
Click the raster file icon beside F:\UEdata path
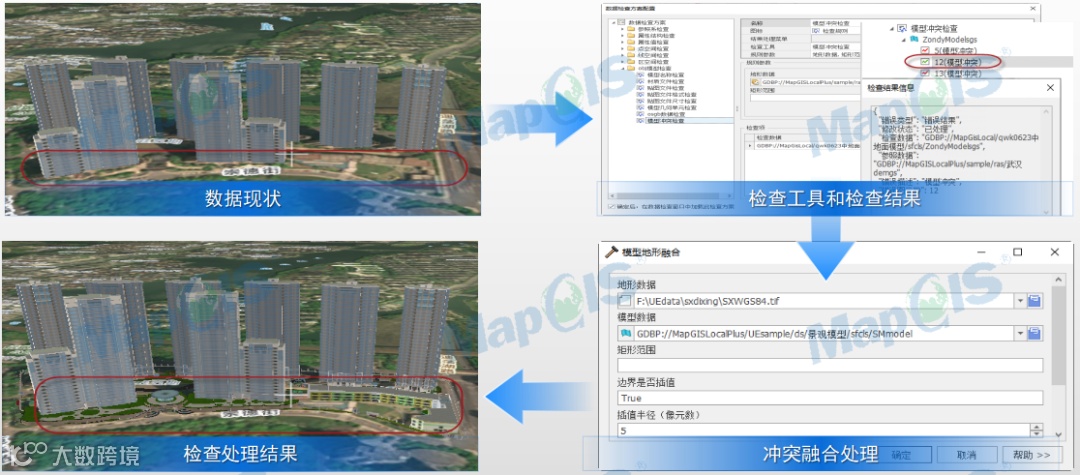point(625,301)
